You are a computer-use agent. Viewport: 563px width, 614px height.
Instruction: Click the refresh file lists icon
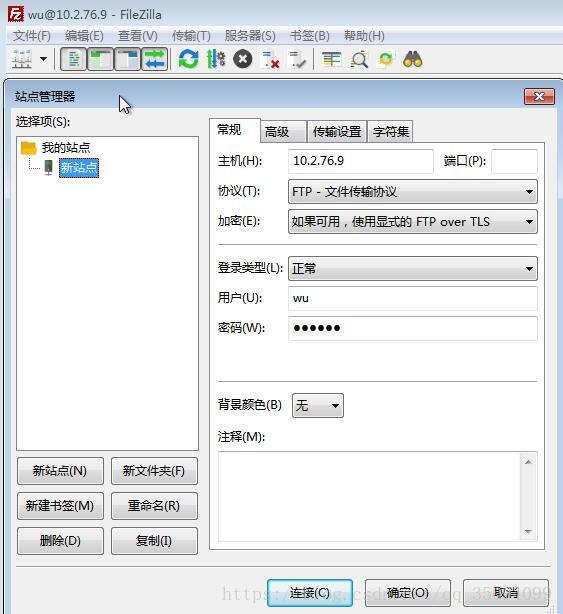pos(188,60)
